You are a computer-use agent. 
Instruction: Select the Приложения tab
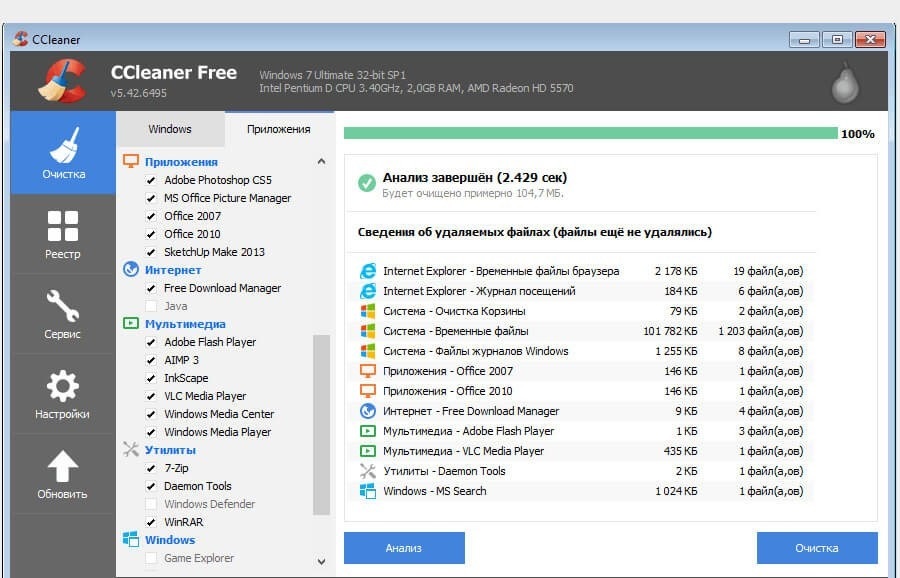click(x=278, y=129)
